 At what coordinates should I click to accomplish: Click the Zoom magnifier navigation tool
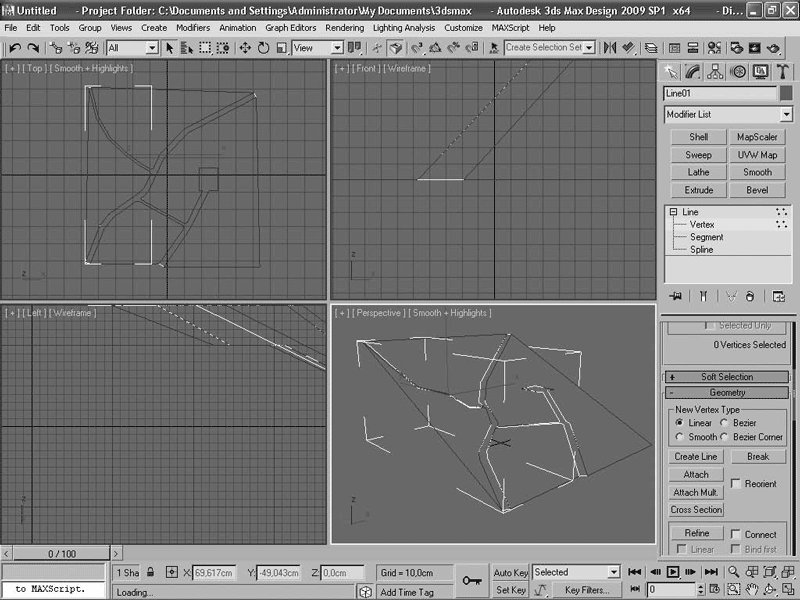(x=734, y=572)
